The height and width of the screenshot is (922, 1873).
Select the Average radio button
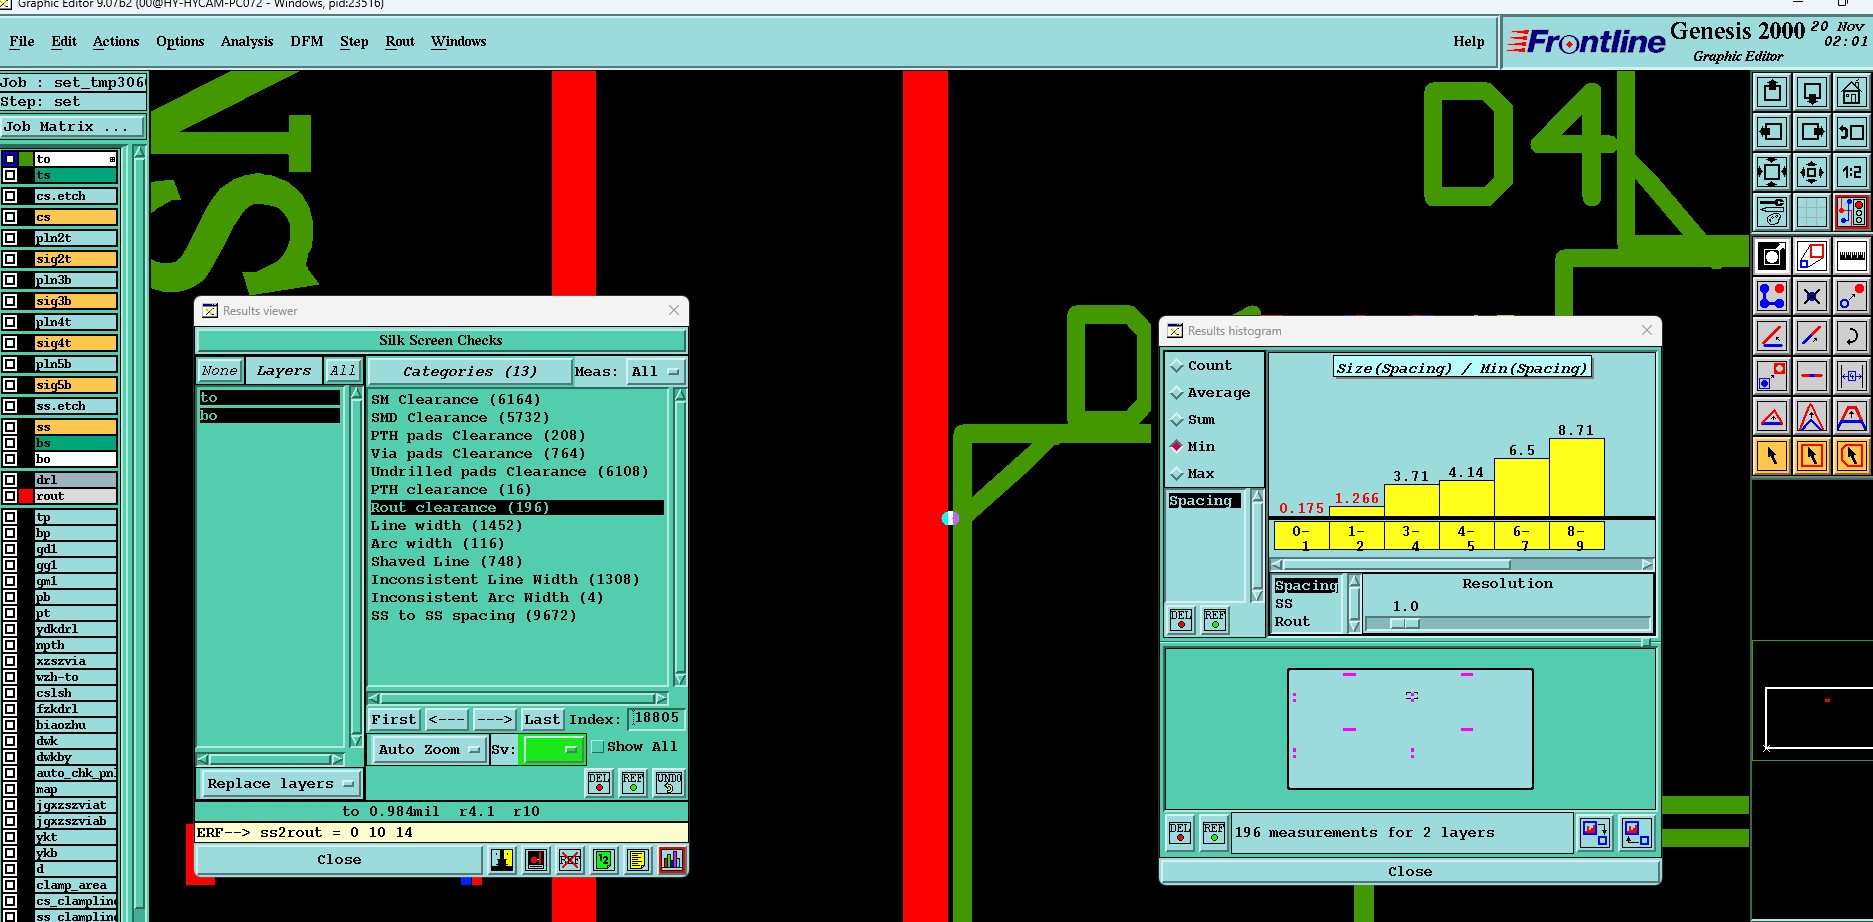pyautogui.click(x=1177, y=393)
